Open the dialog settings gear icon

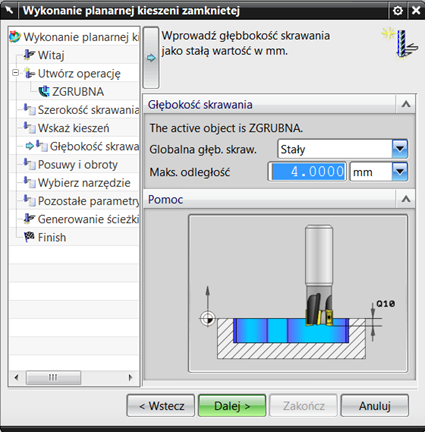398,11
